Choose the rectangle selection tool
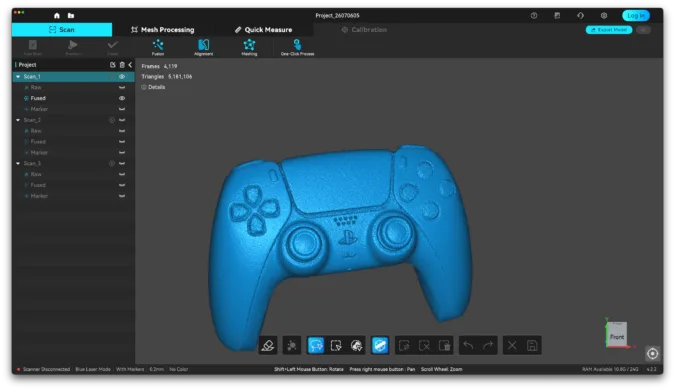The image size is (675, 390). coord(336,345)
